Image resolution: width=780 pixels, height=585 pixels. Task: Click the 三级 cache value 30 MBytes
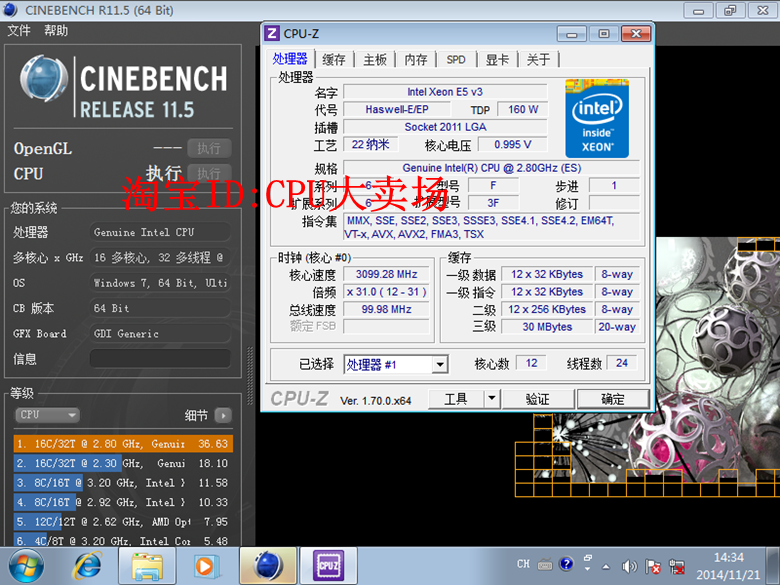pos(547,327)
